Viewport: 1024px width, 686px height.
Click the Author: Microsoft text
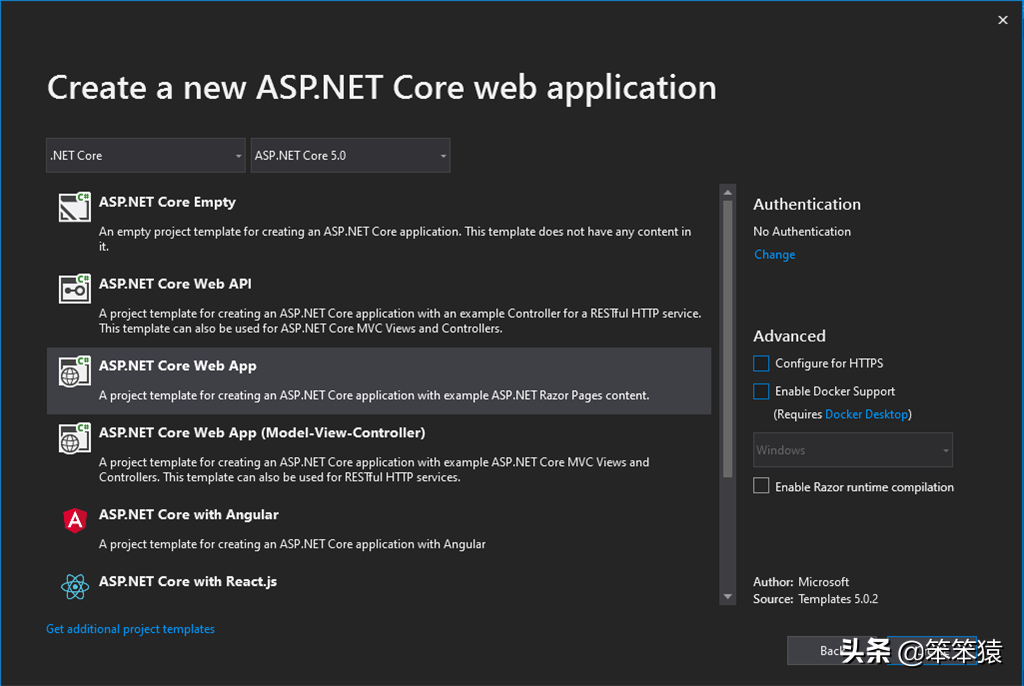(801, 582)
